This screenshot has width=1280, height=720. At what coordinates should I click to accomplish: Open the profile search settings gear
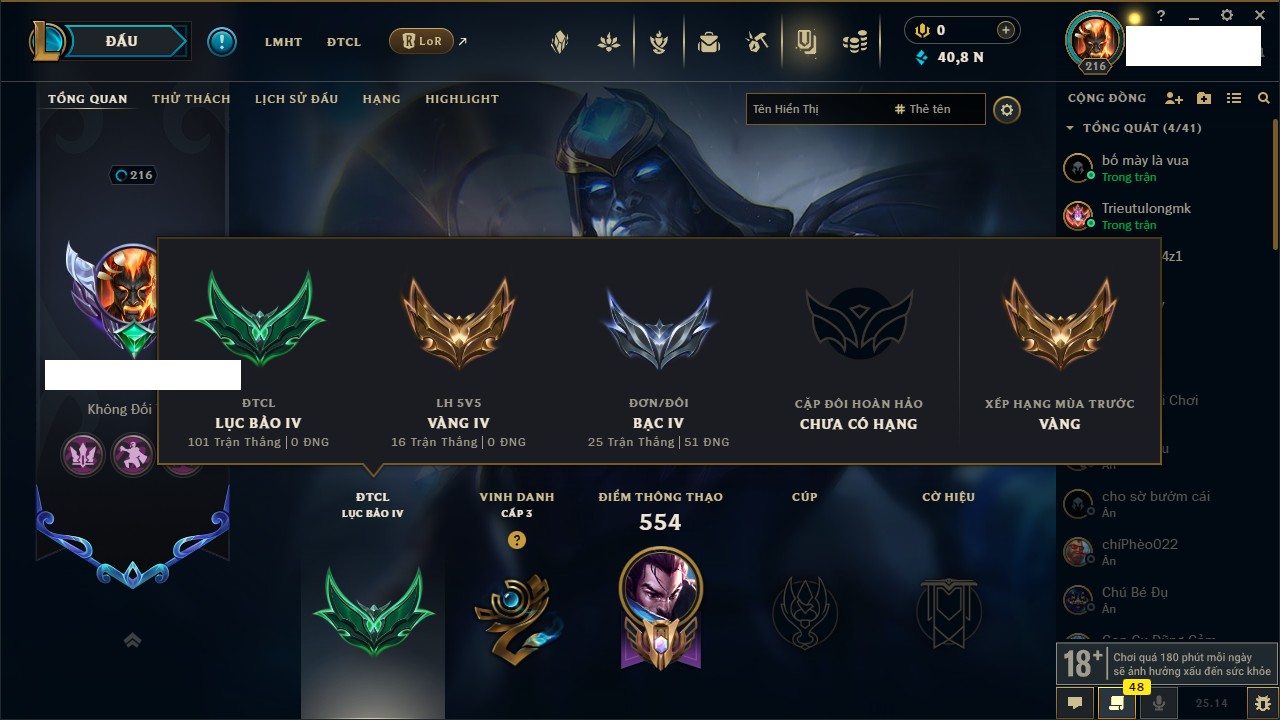tap(1007, 109)
